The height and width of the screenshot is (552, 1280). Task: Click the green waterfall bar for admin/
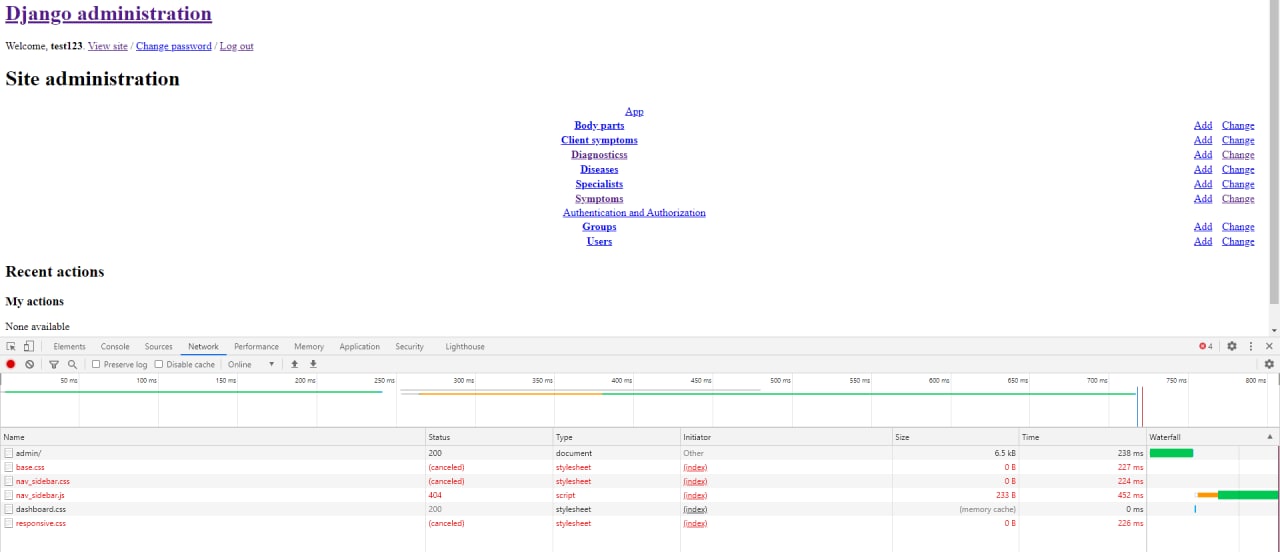1171,453
